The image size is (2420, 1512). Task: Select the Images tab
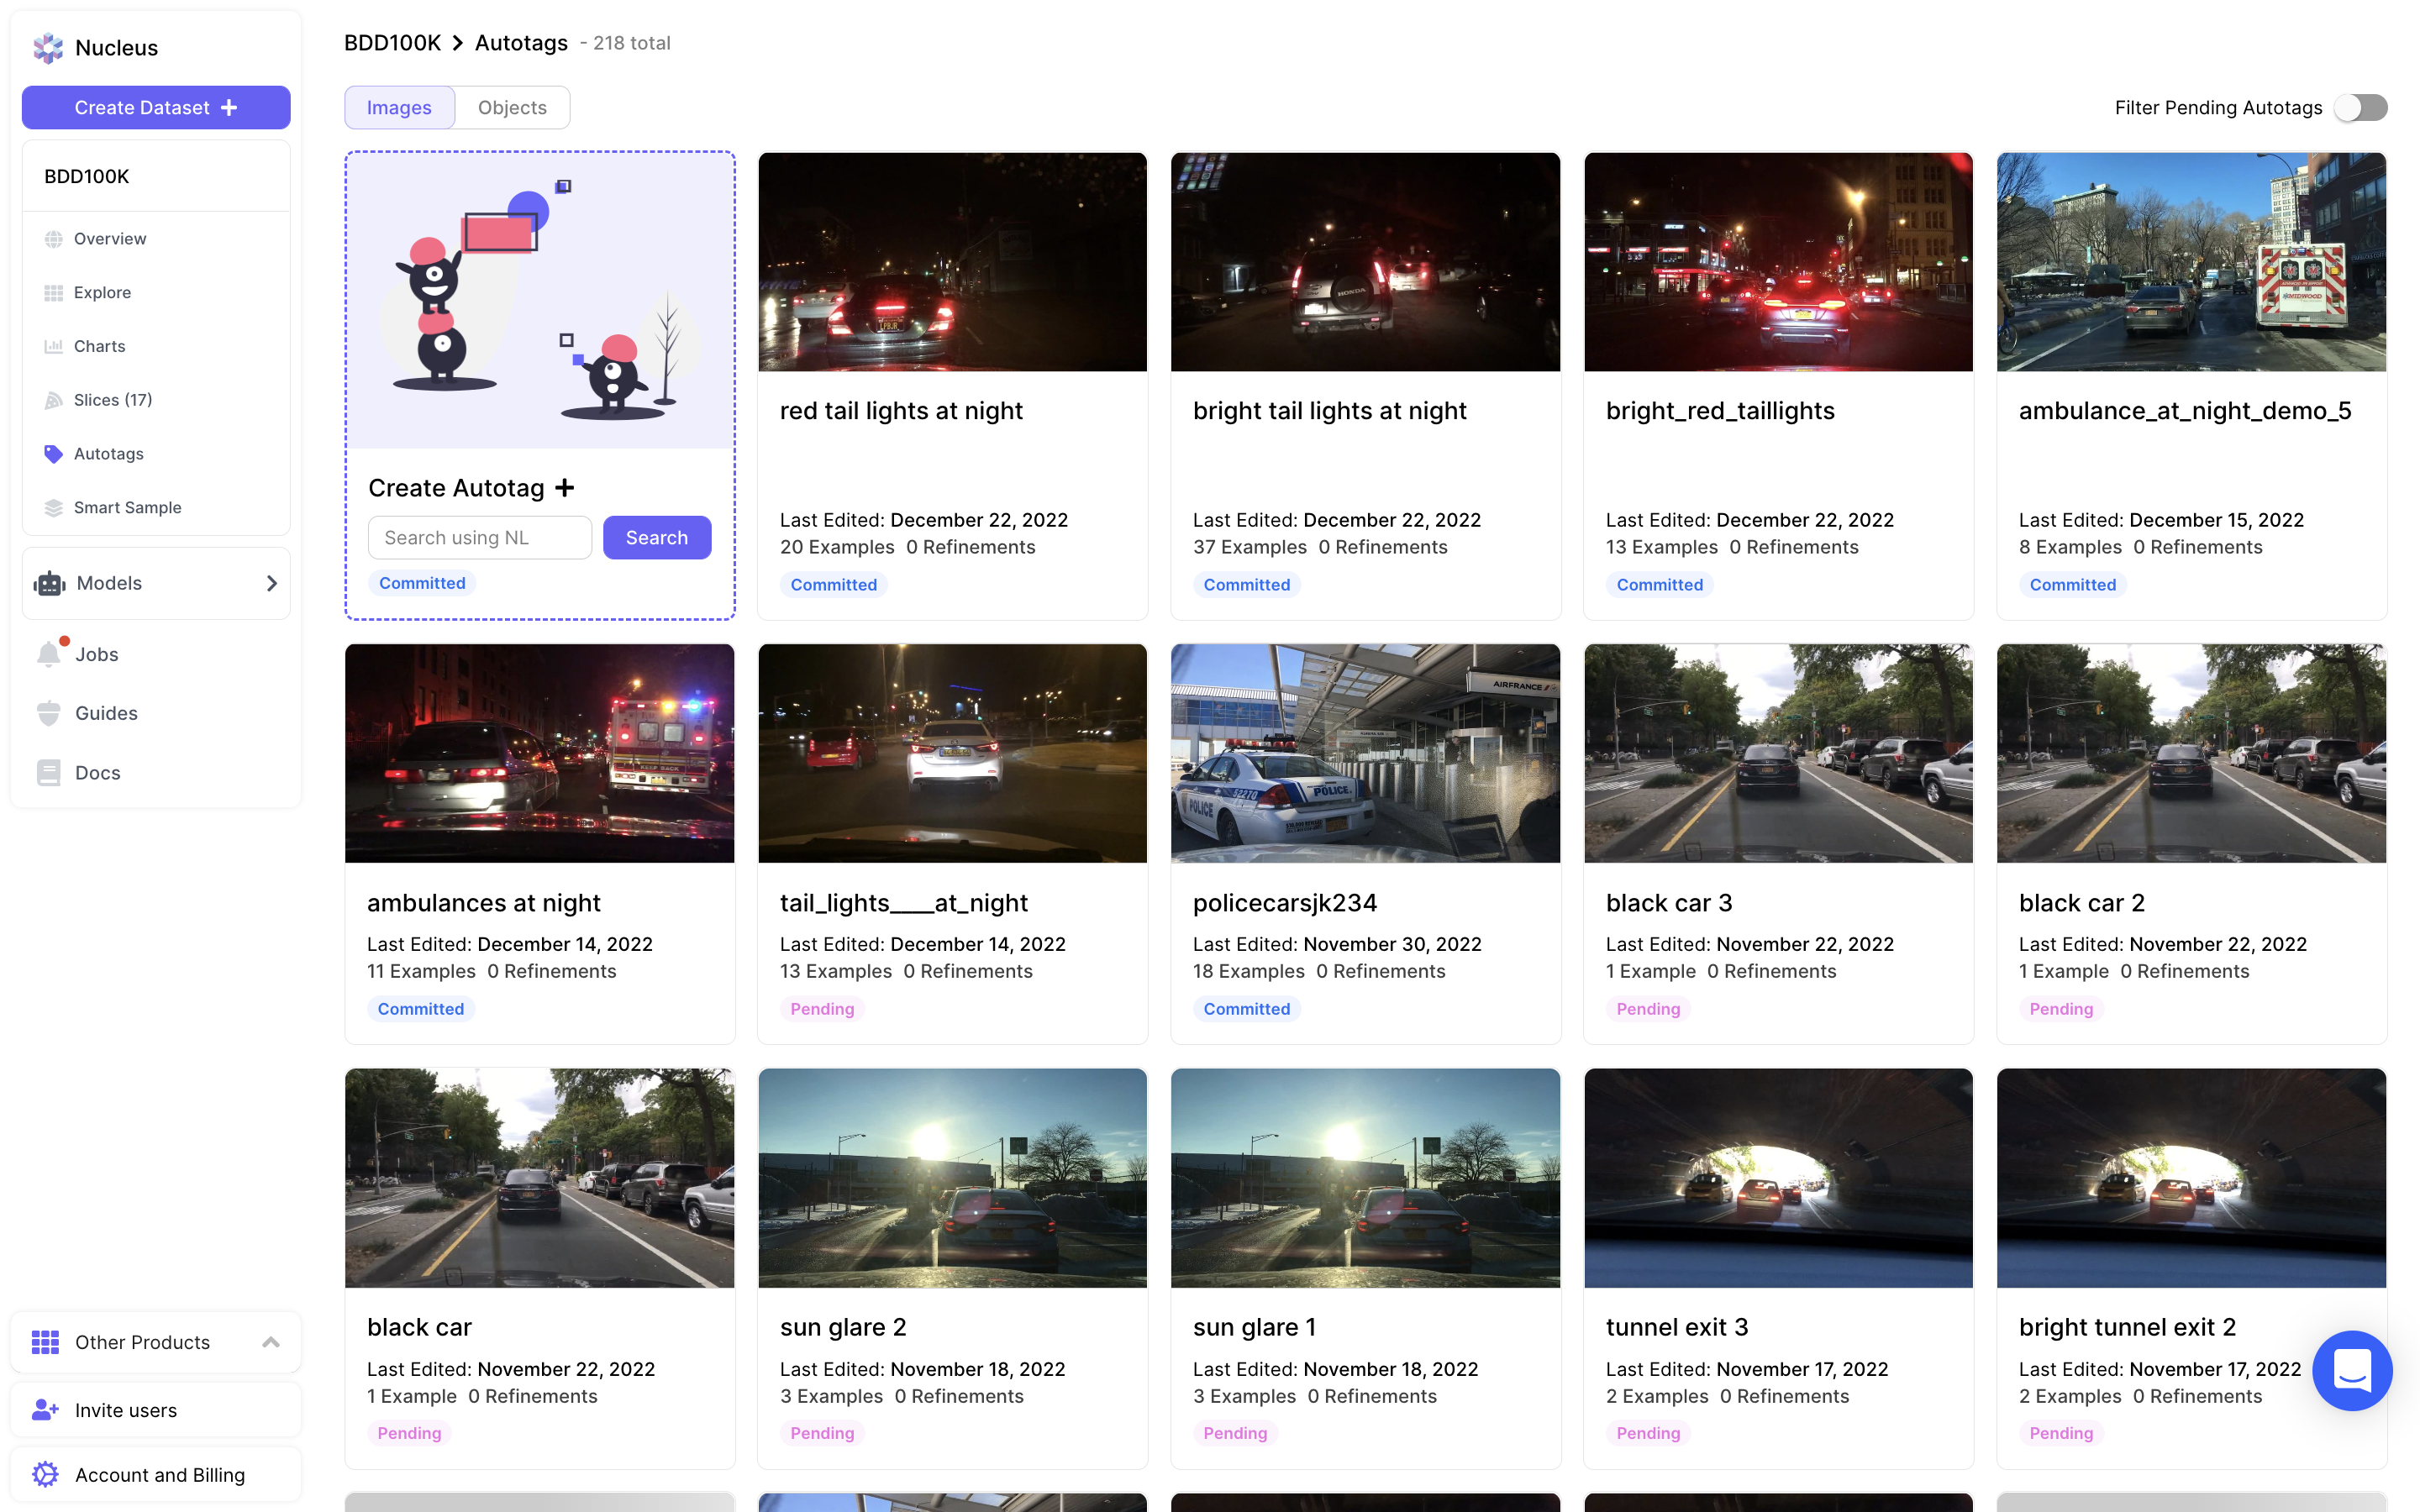(x=398, y=107)
